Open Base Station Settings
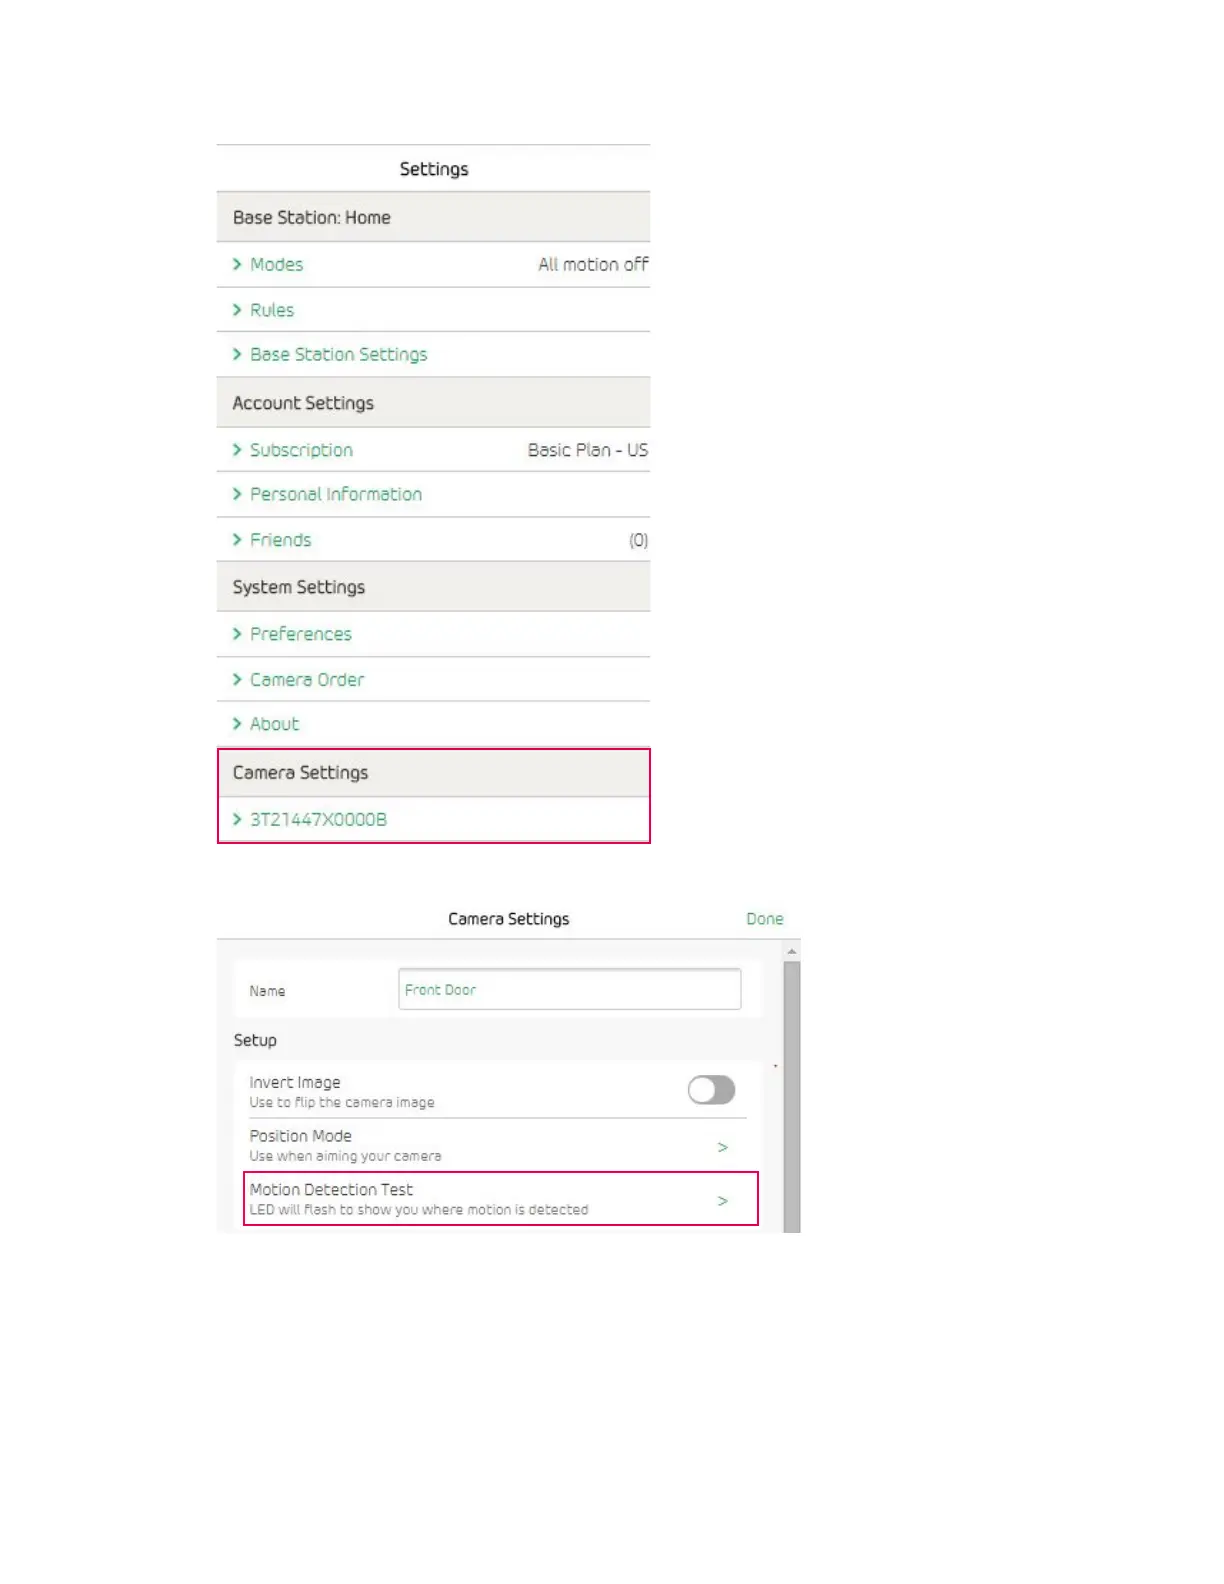The image size is (1224, 1584). point(433,354)
